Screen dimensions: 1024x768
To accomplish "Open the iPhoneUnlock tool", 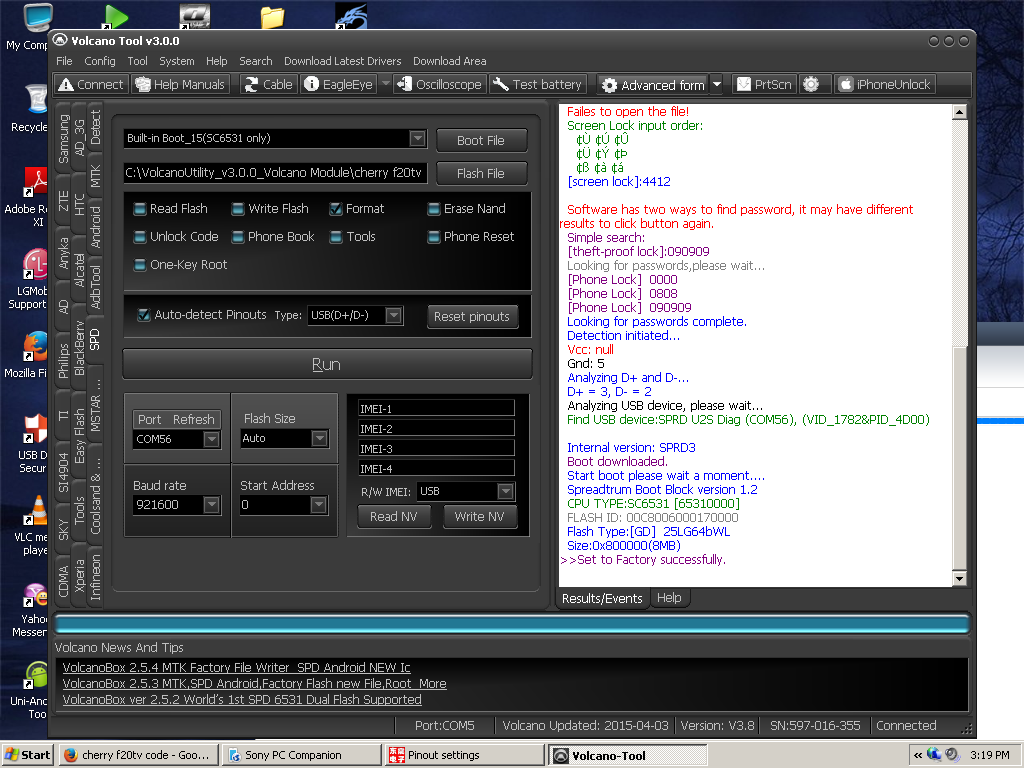I will (884, 85).
